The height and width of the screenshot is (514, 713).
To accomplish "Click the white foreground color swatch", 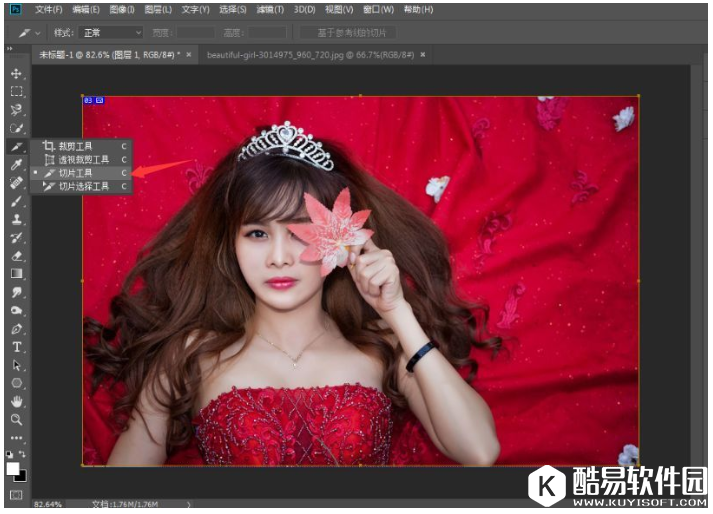I will pyautogui.click(x=12, y=467).
